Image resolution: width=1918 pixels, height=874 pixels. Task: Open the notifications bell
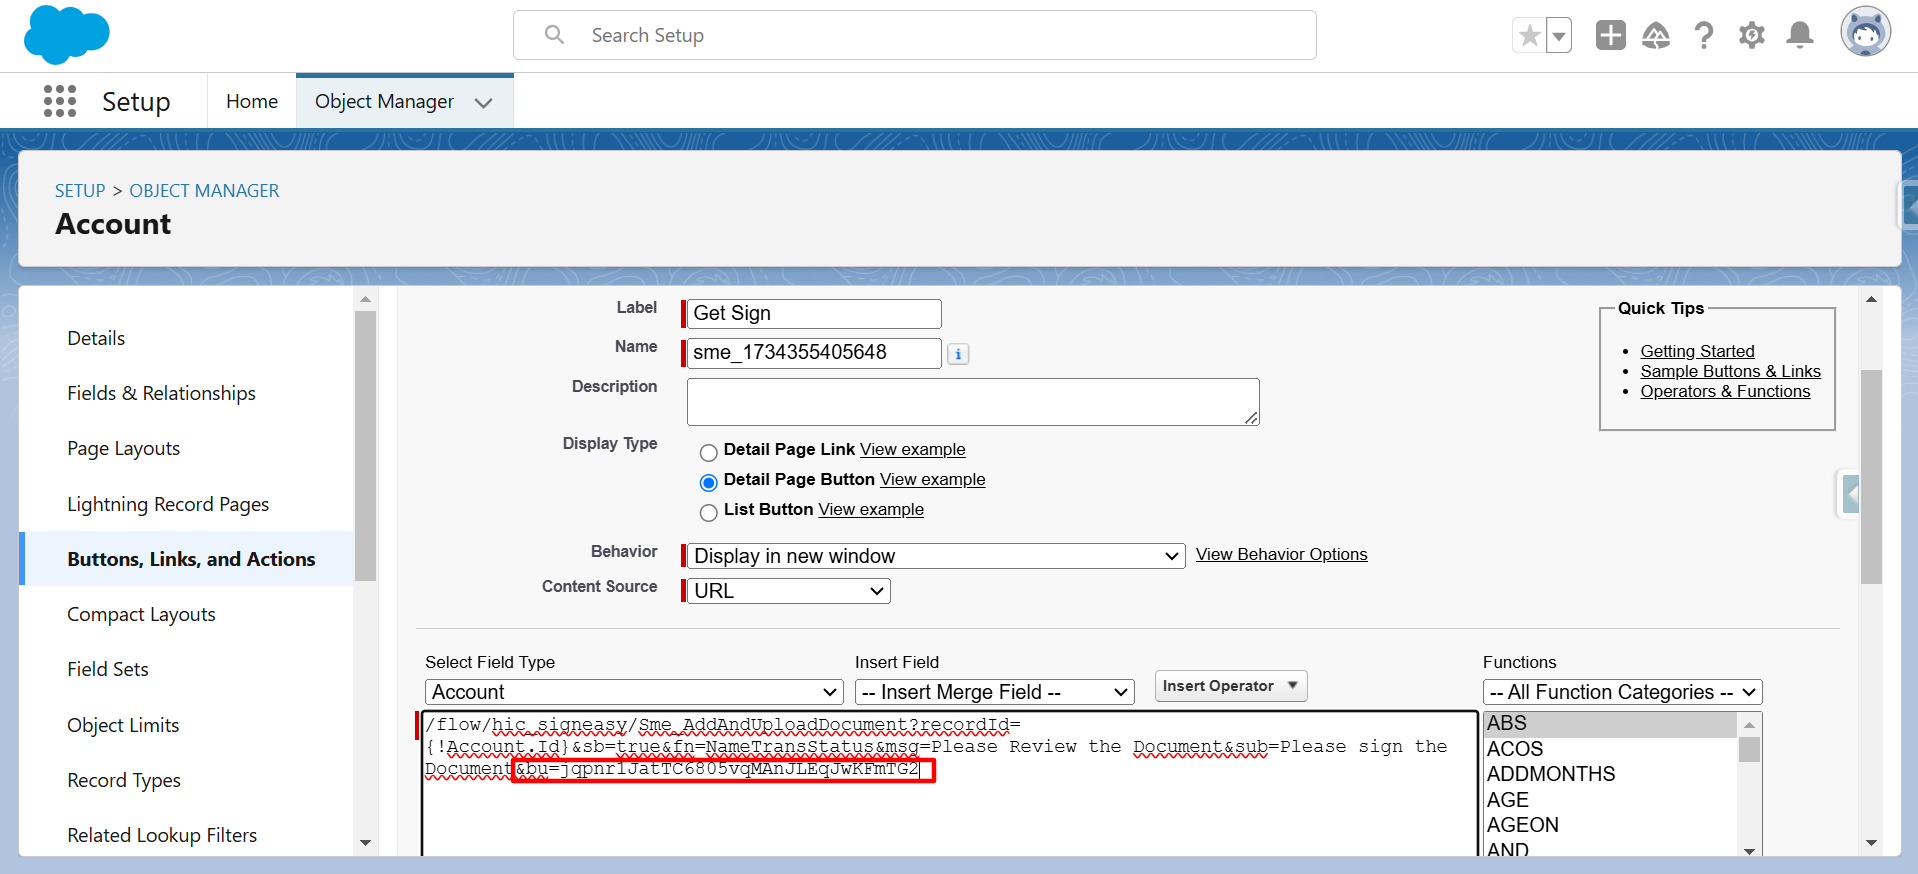[1800, 35]
